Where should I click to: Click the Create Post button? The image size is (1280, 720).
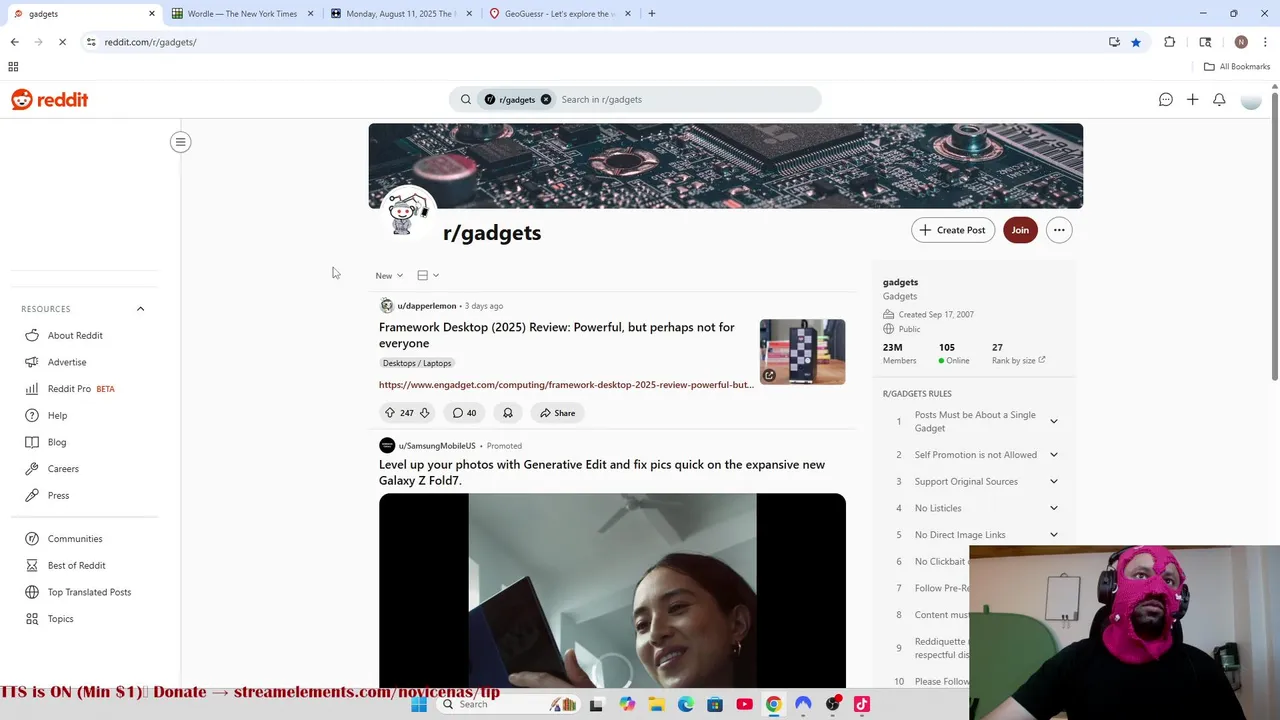pos(953,230)
